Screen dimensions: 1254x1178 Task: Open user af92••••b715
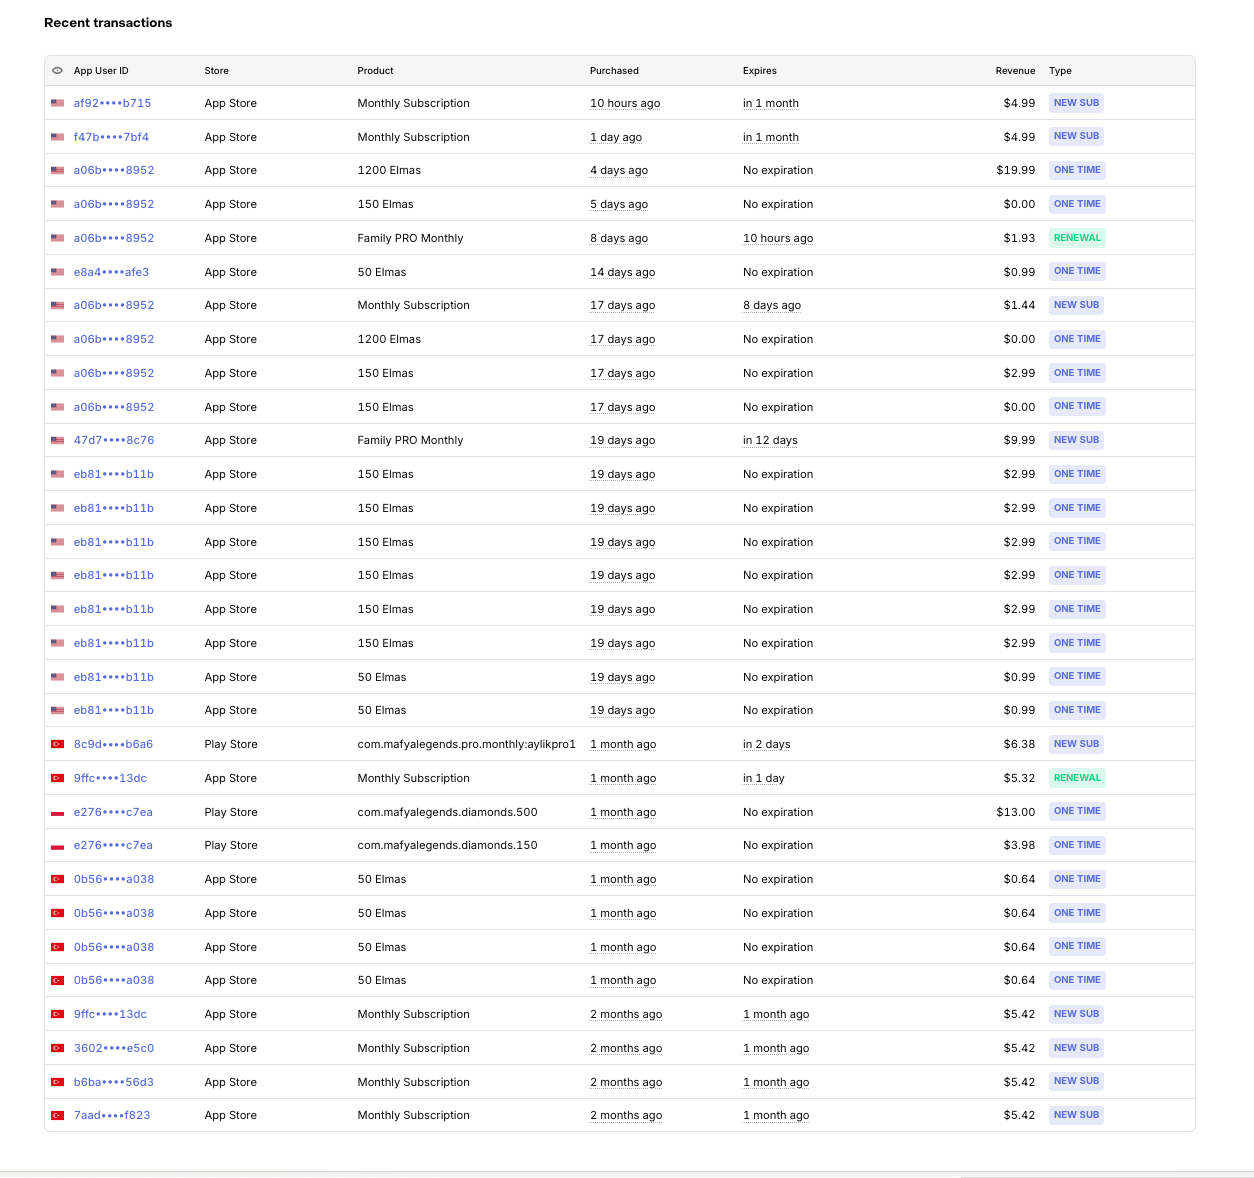[112, 103]
